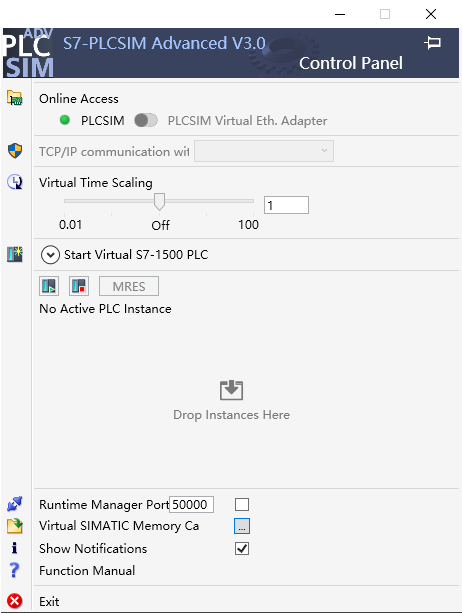Click the TCP/IP shield icon
Viewport: 462px width, 614px height.
[x=15, y=151]
